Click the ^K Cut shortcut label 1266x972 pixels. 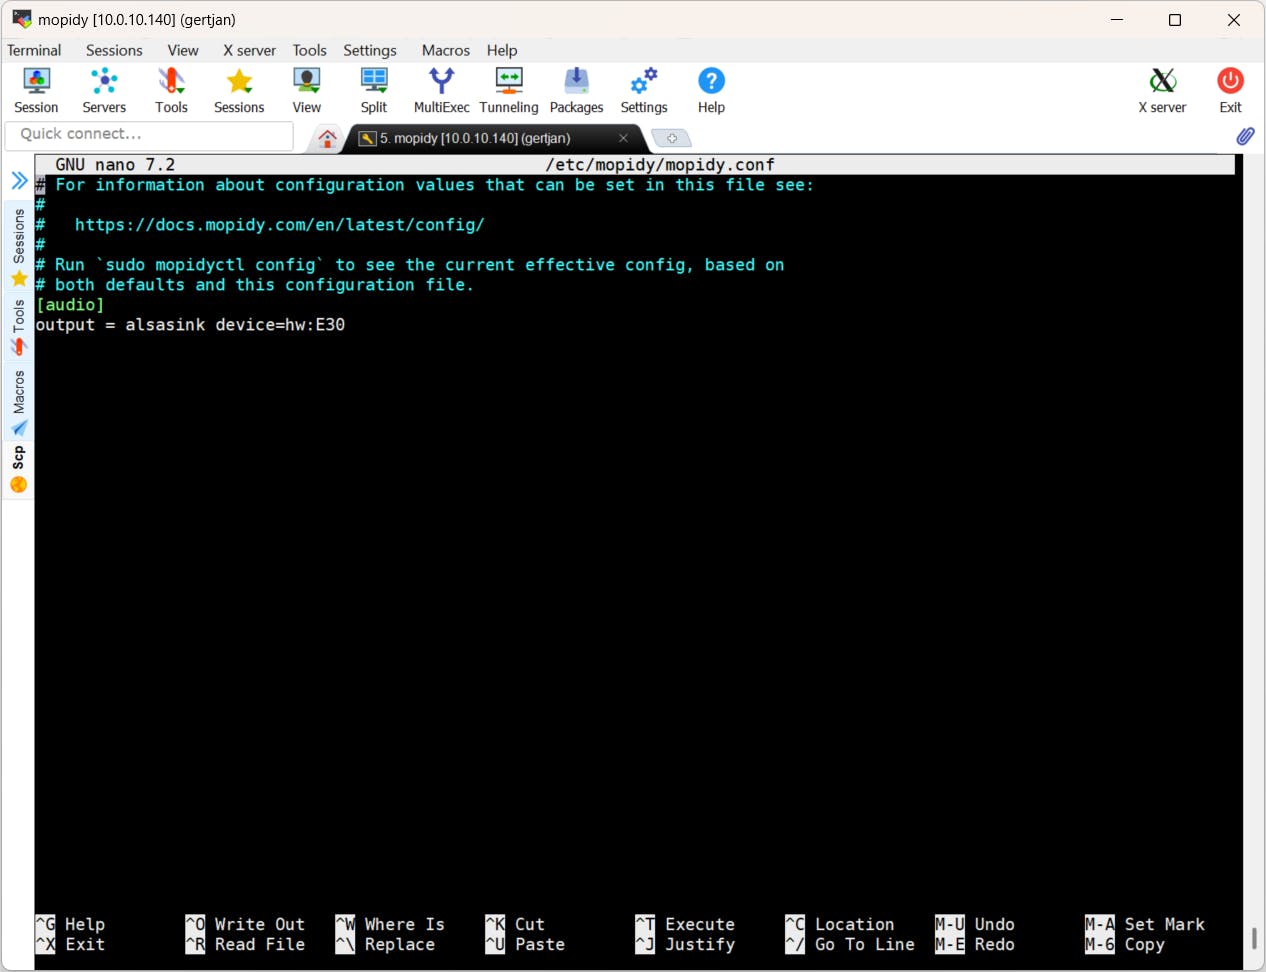point(515,925)
